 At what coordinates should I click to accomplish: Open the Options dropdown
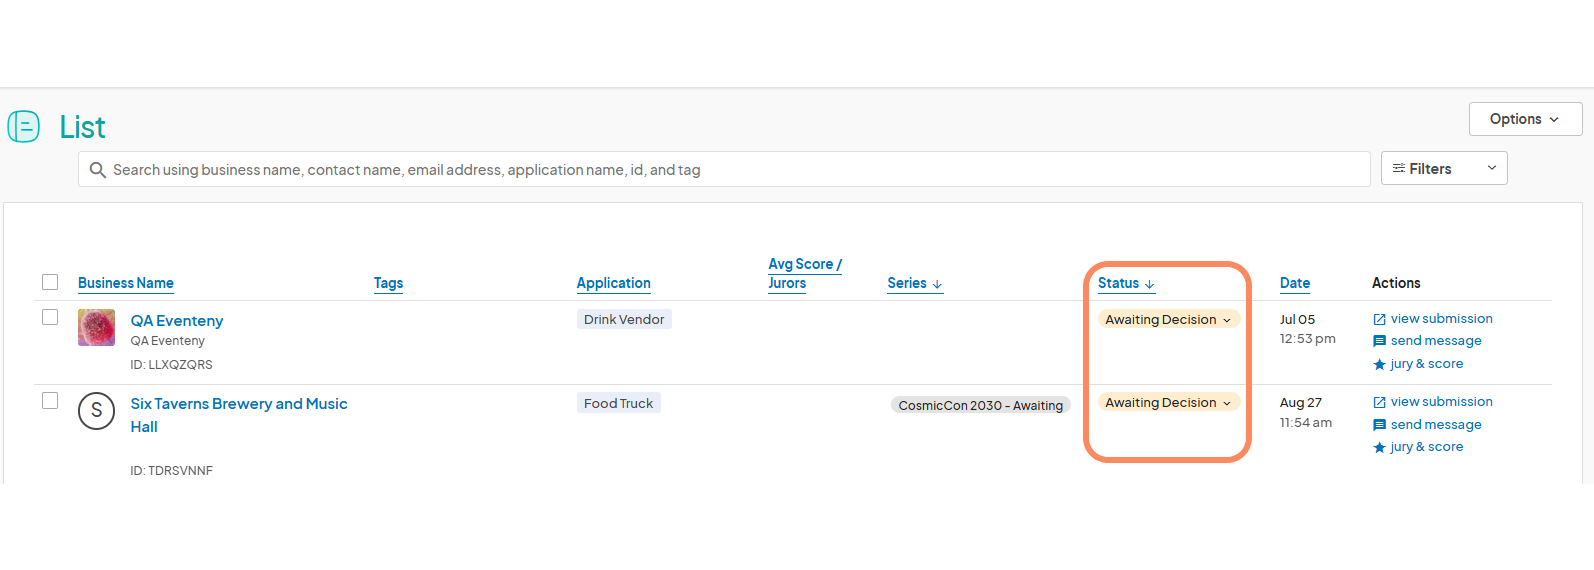pos(1525,119)
